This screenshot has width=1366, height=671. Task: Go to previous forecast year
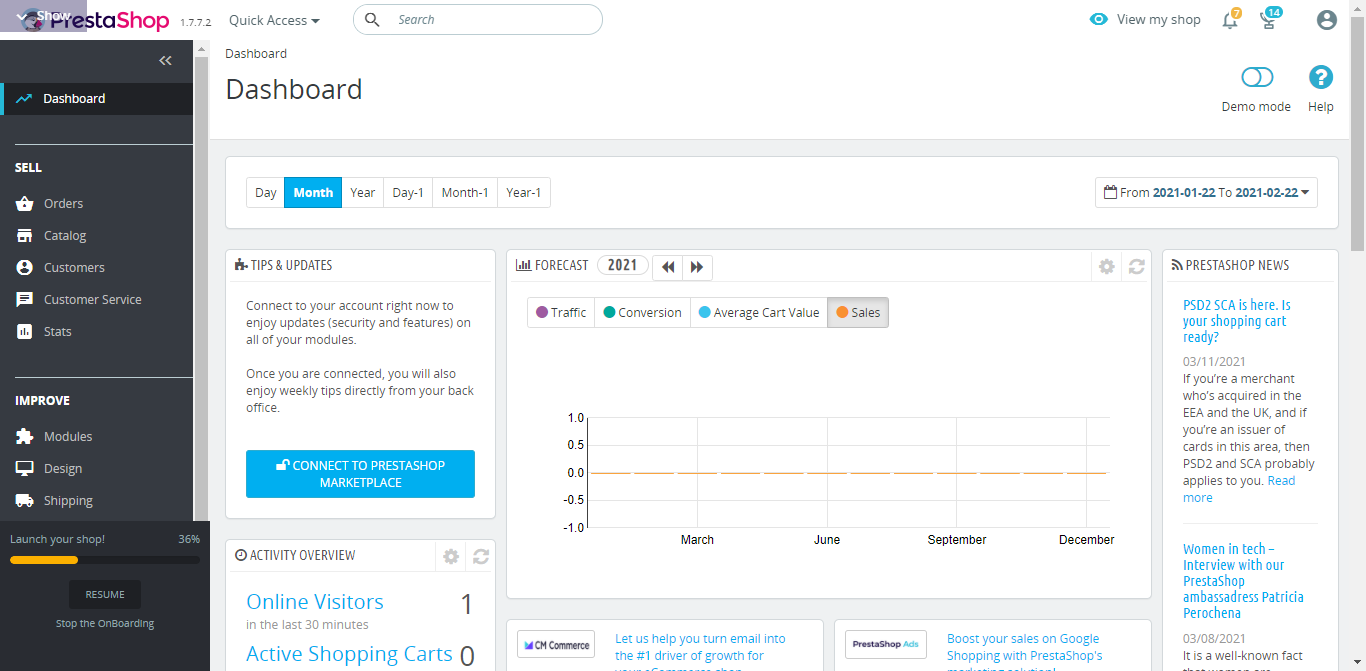click(x=668, y=267)
